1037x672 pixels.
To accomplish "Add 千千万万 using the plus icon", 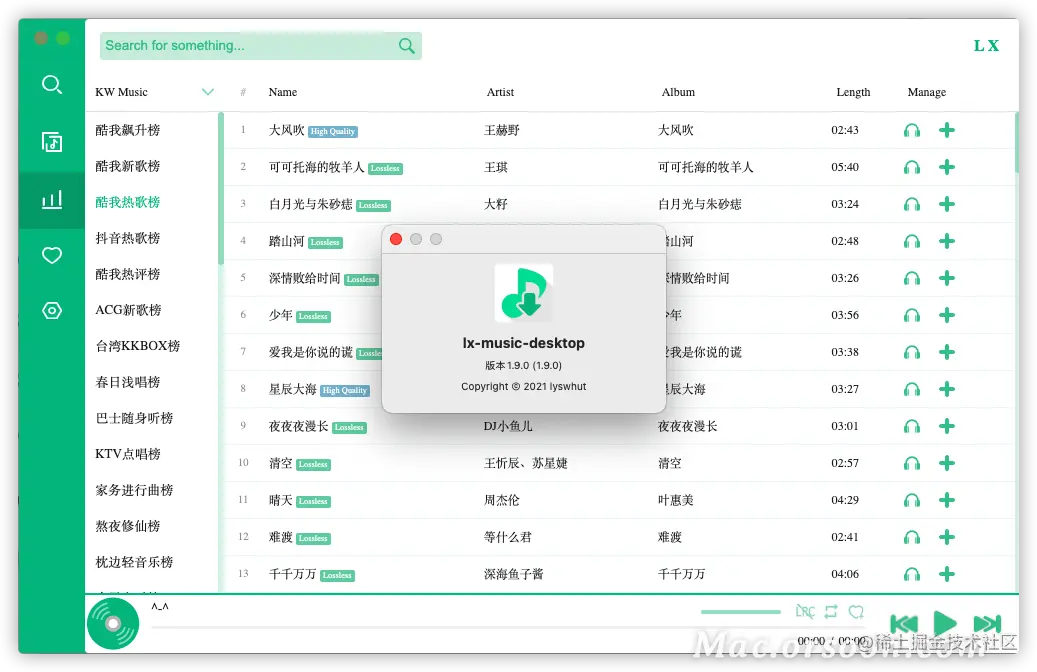I will [x=946, y=574].
